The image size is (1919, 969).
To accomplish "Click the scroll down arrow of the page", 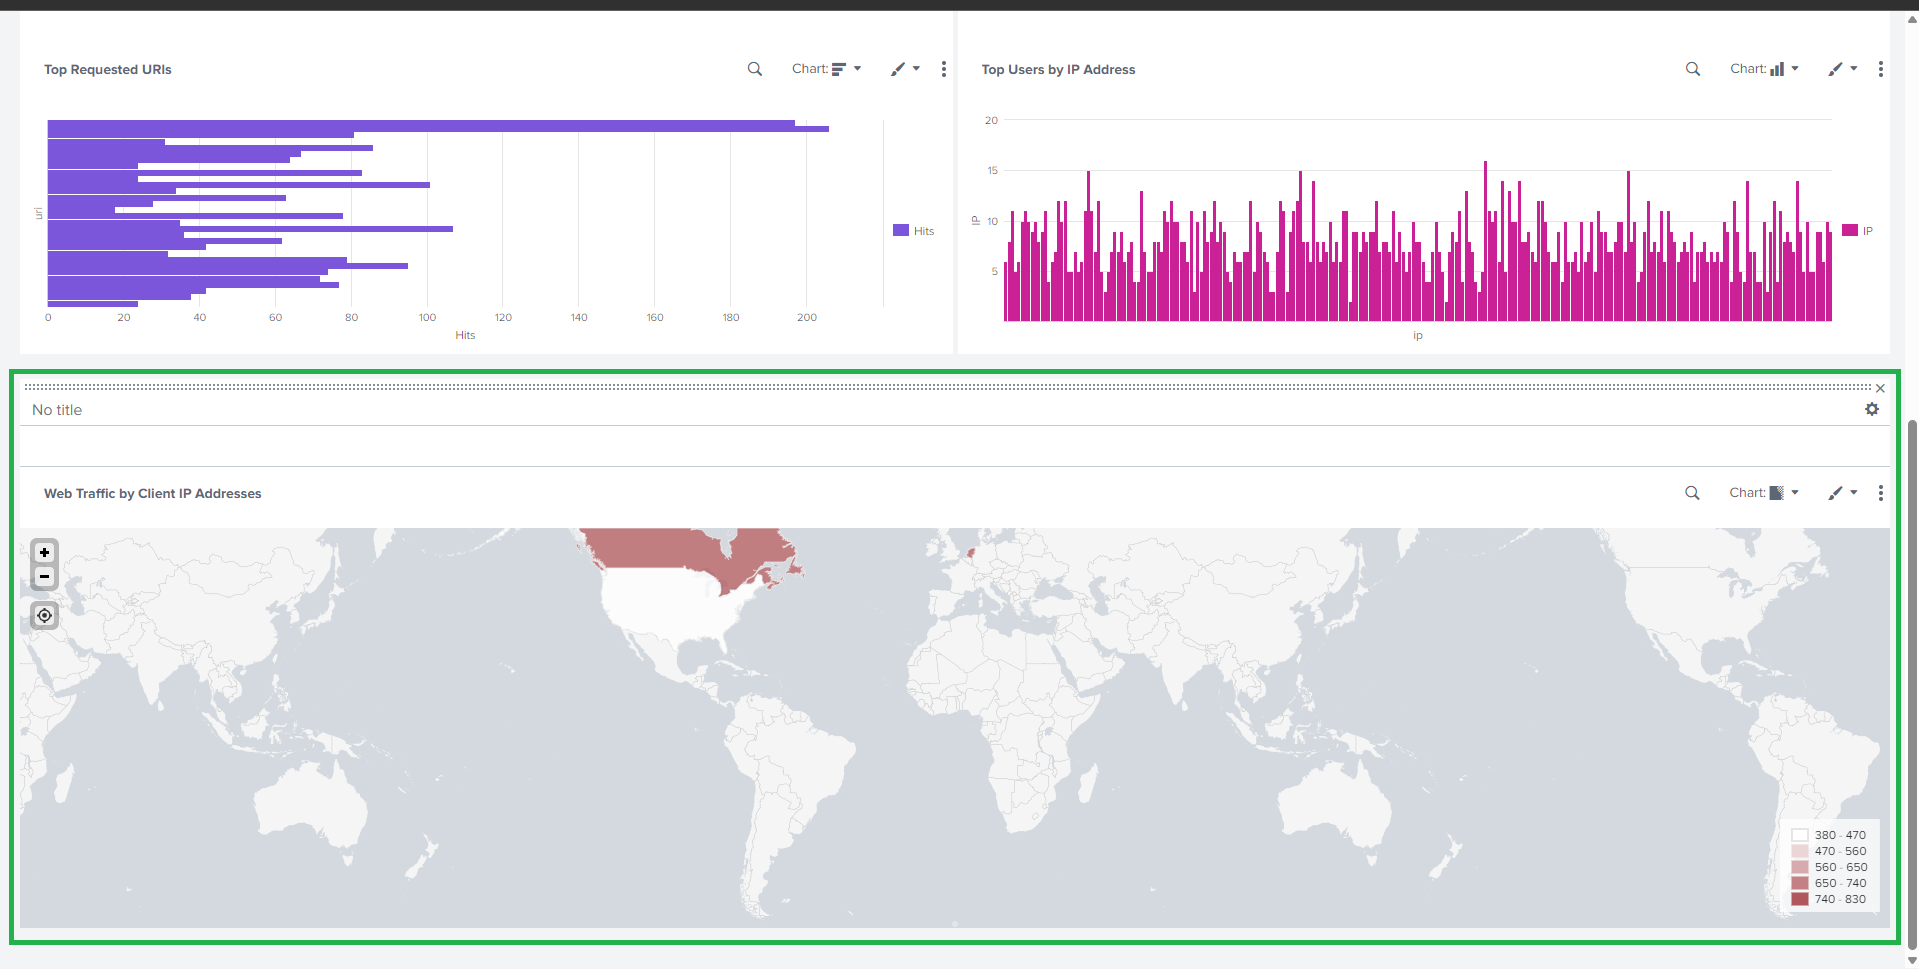I will click(x=1912, y=961).
